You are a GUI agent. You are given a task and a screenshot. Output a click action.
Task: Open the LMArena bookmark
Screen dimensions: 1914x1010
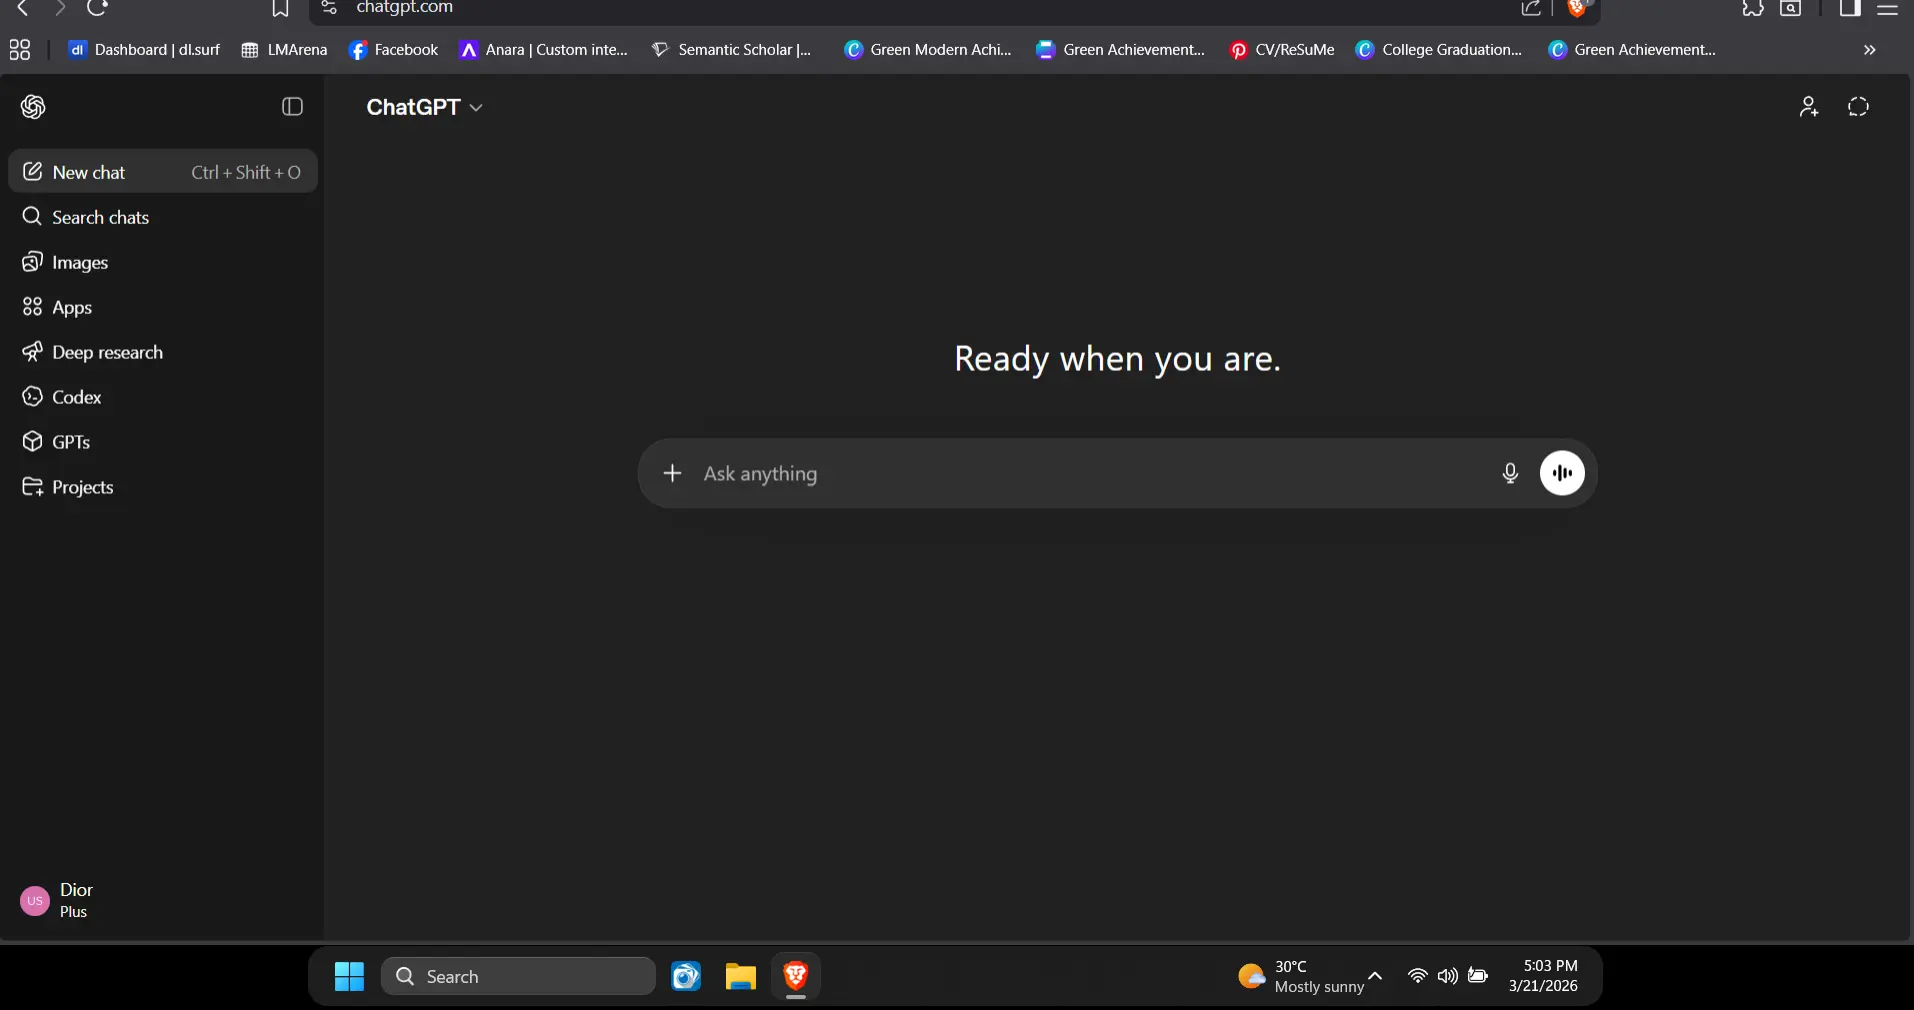click(x=285, y=50)
